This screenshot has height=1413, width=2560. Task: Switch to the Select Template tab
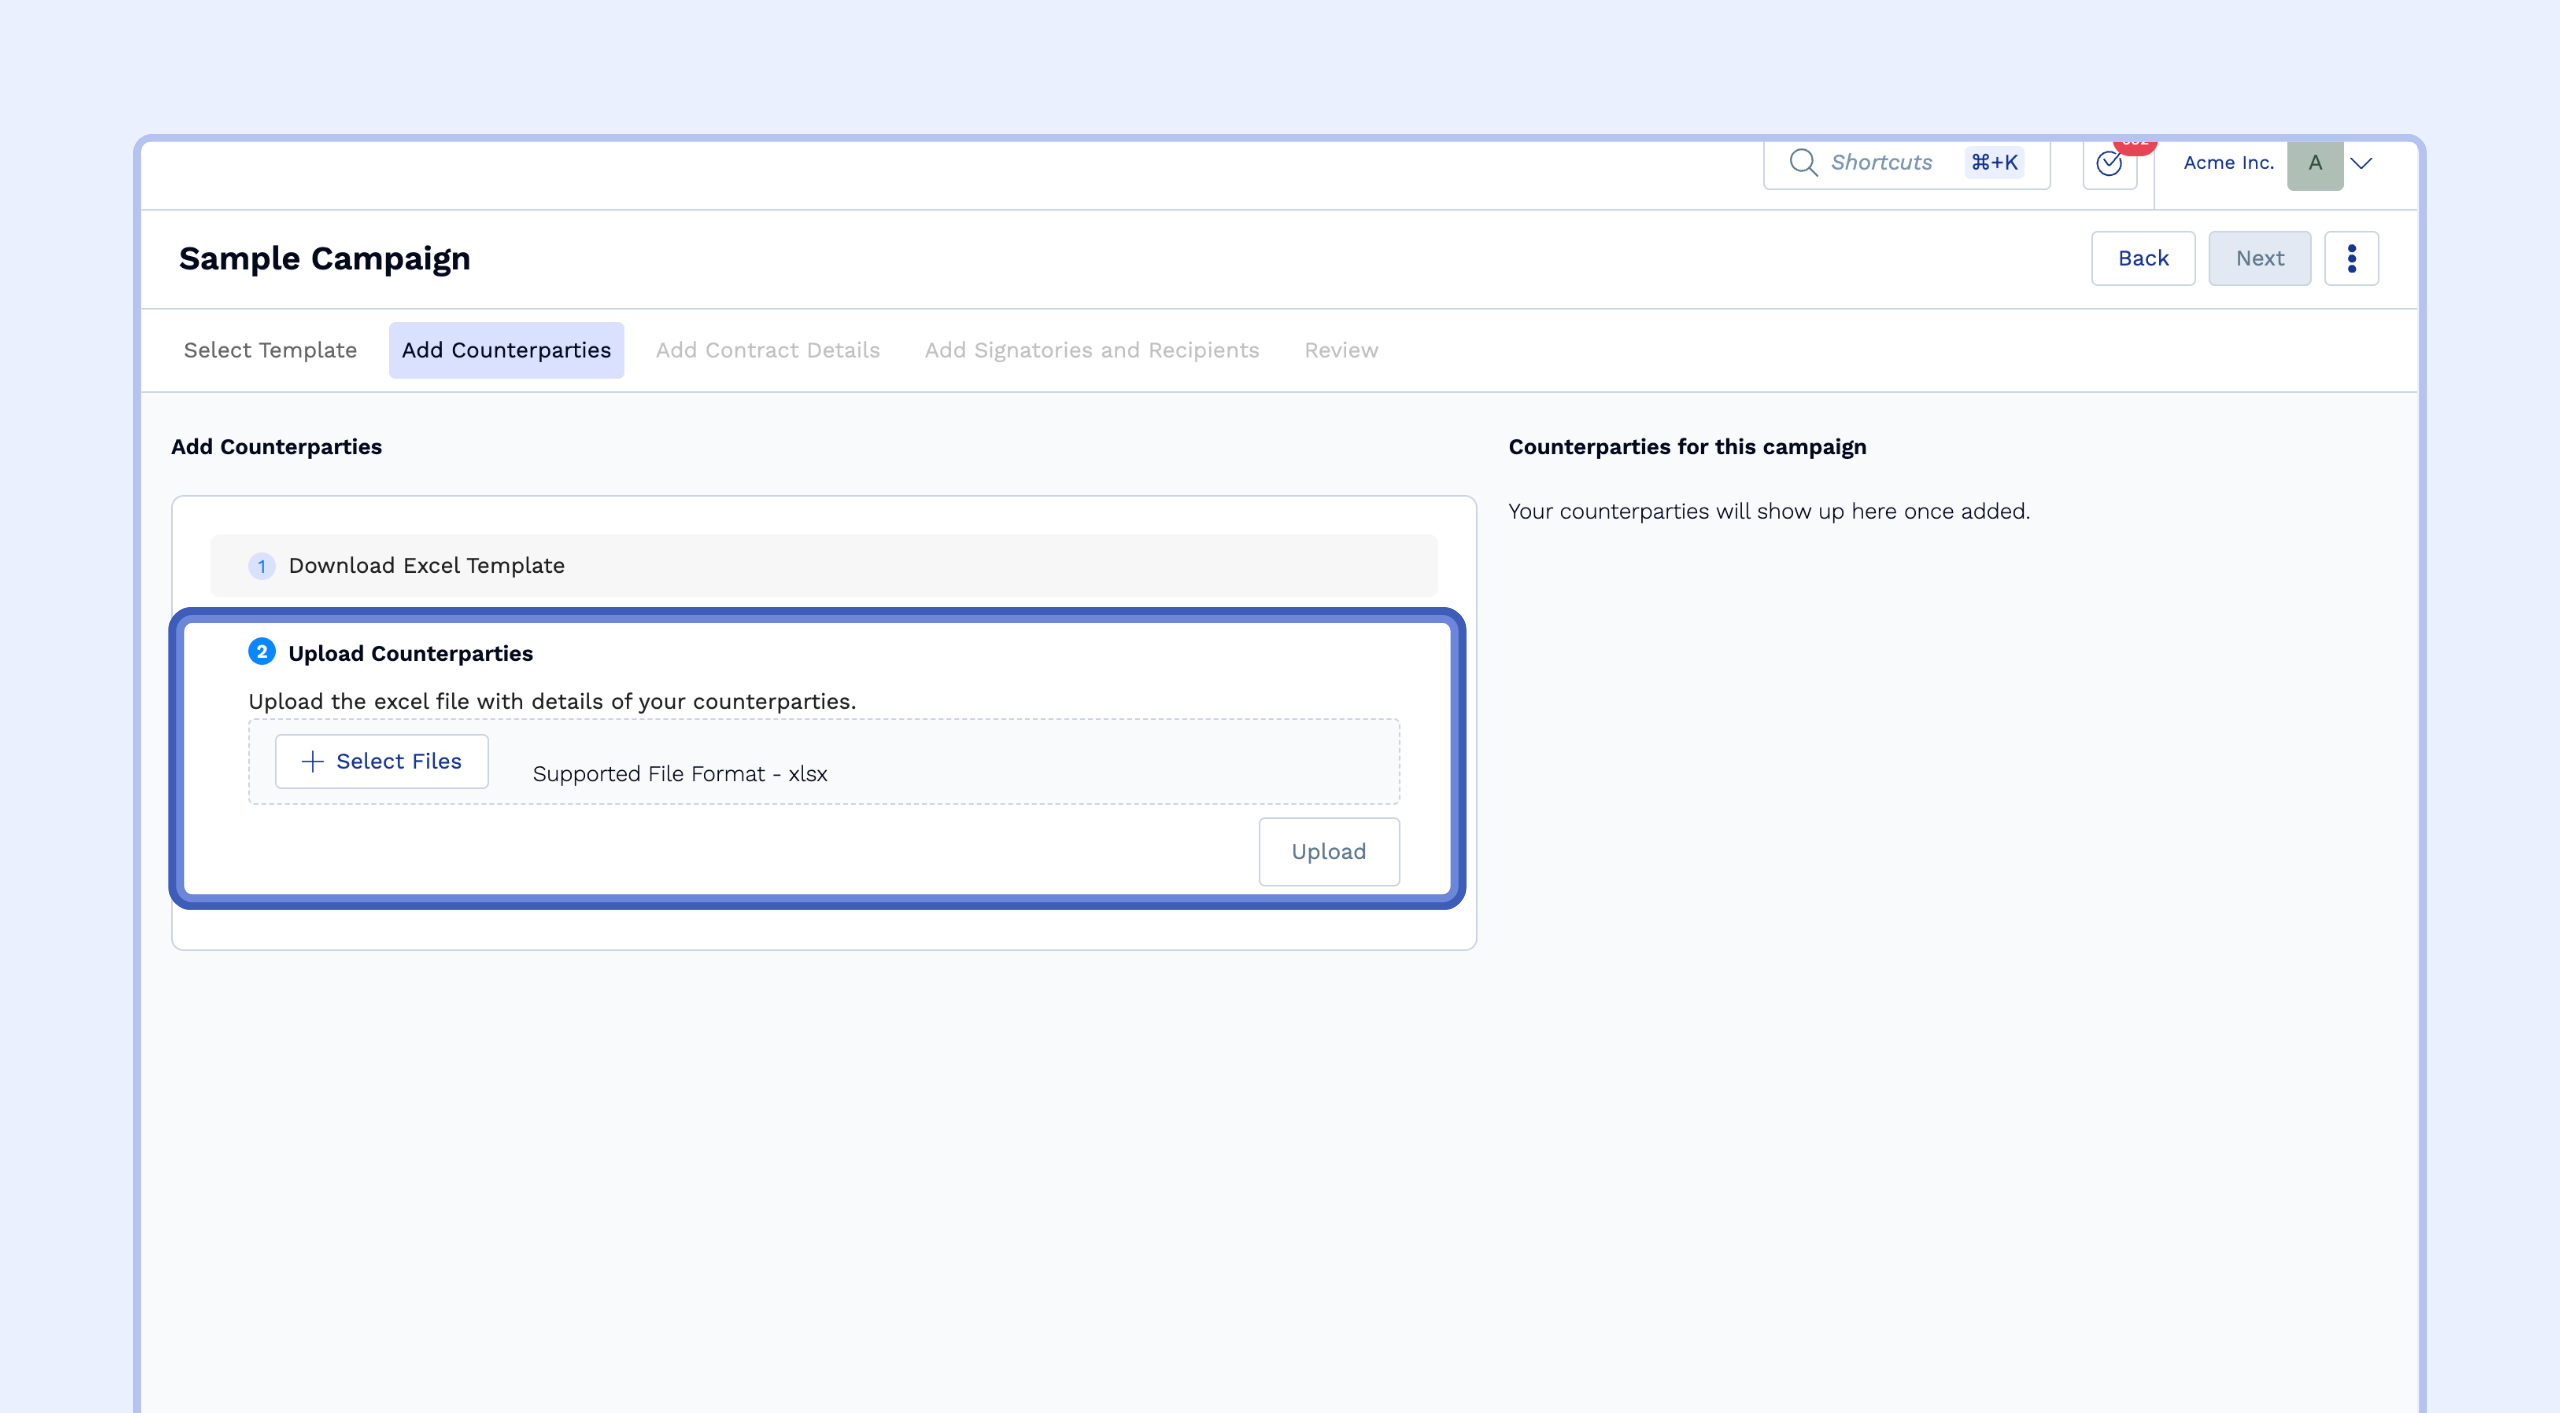click(x=270, y=350)
